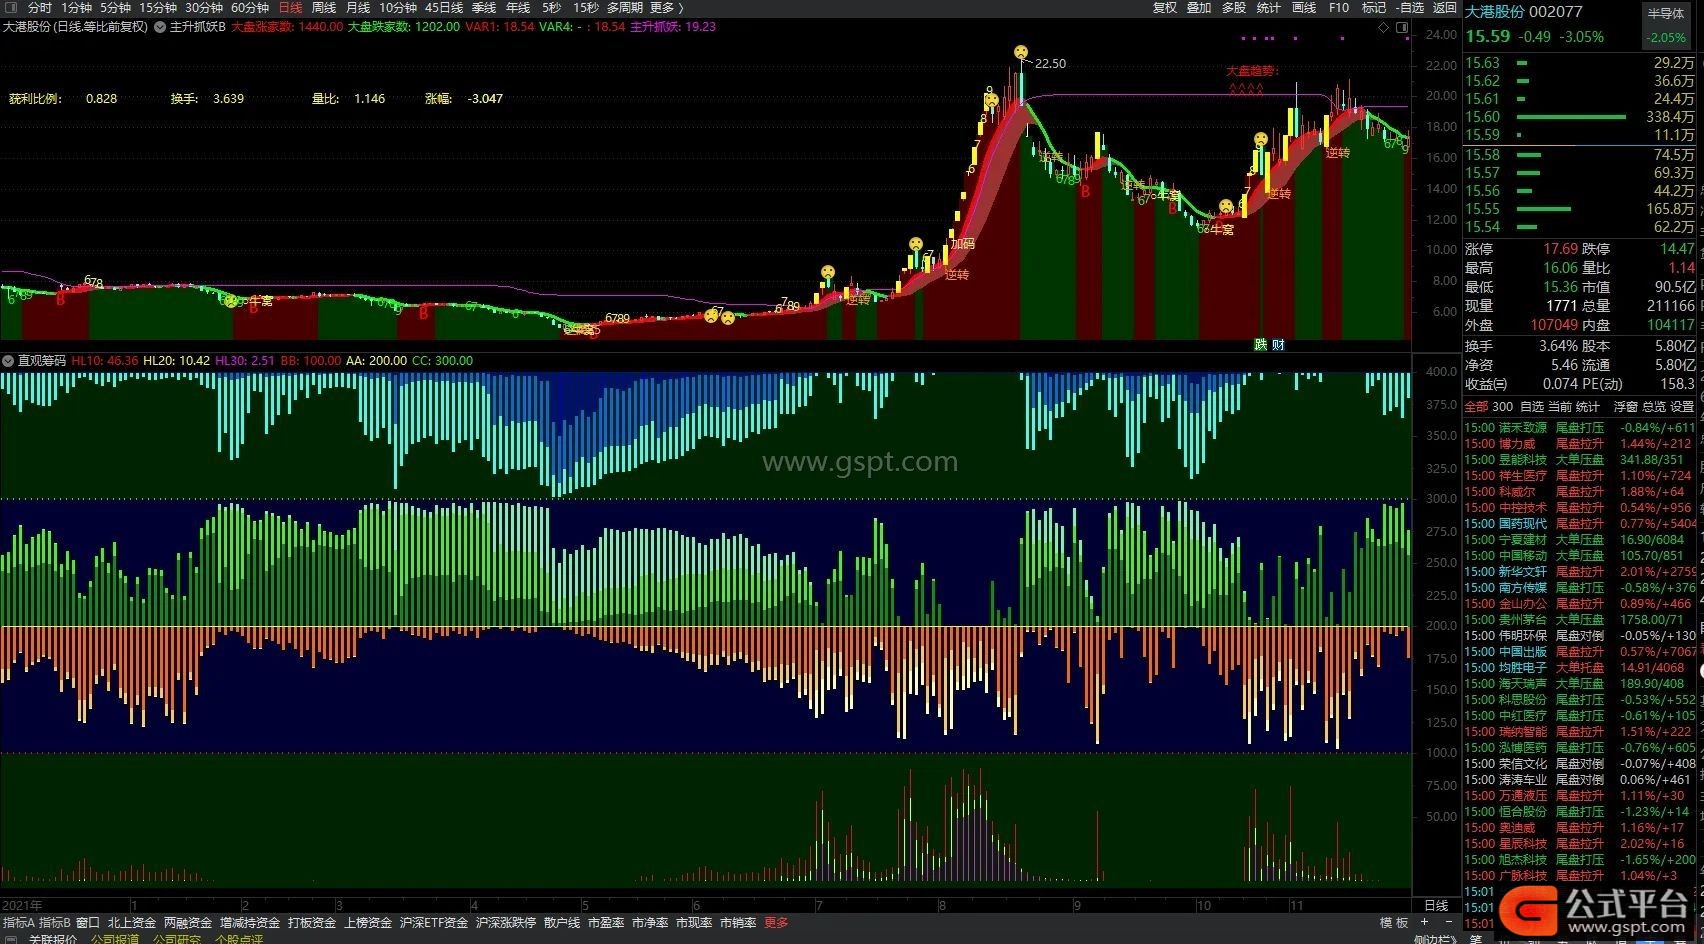1704x944 pixels.
Task: Click the 金山办公 alert row
Action: pos(1581,604)
